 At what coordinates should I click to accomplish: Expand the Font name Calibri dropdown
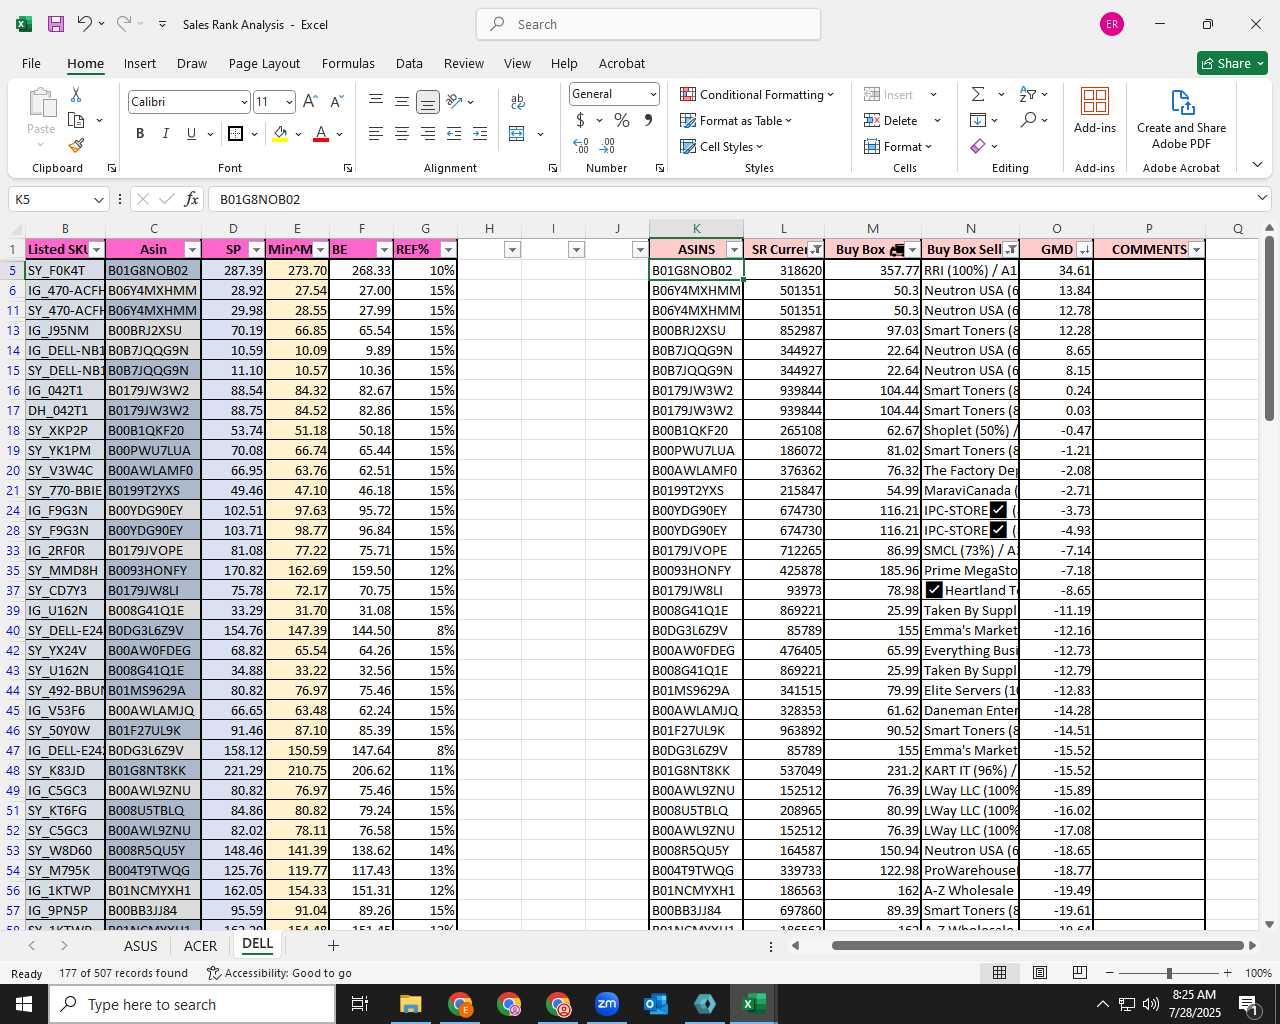243,102
